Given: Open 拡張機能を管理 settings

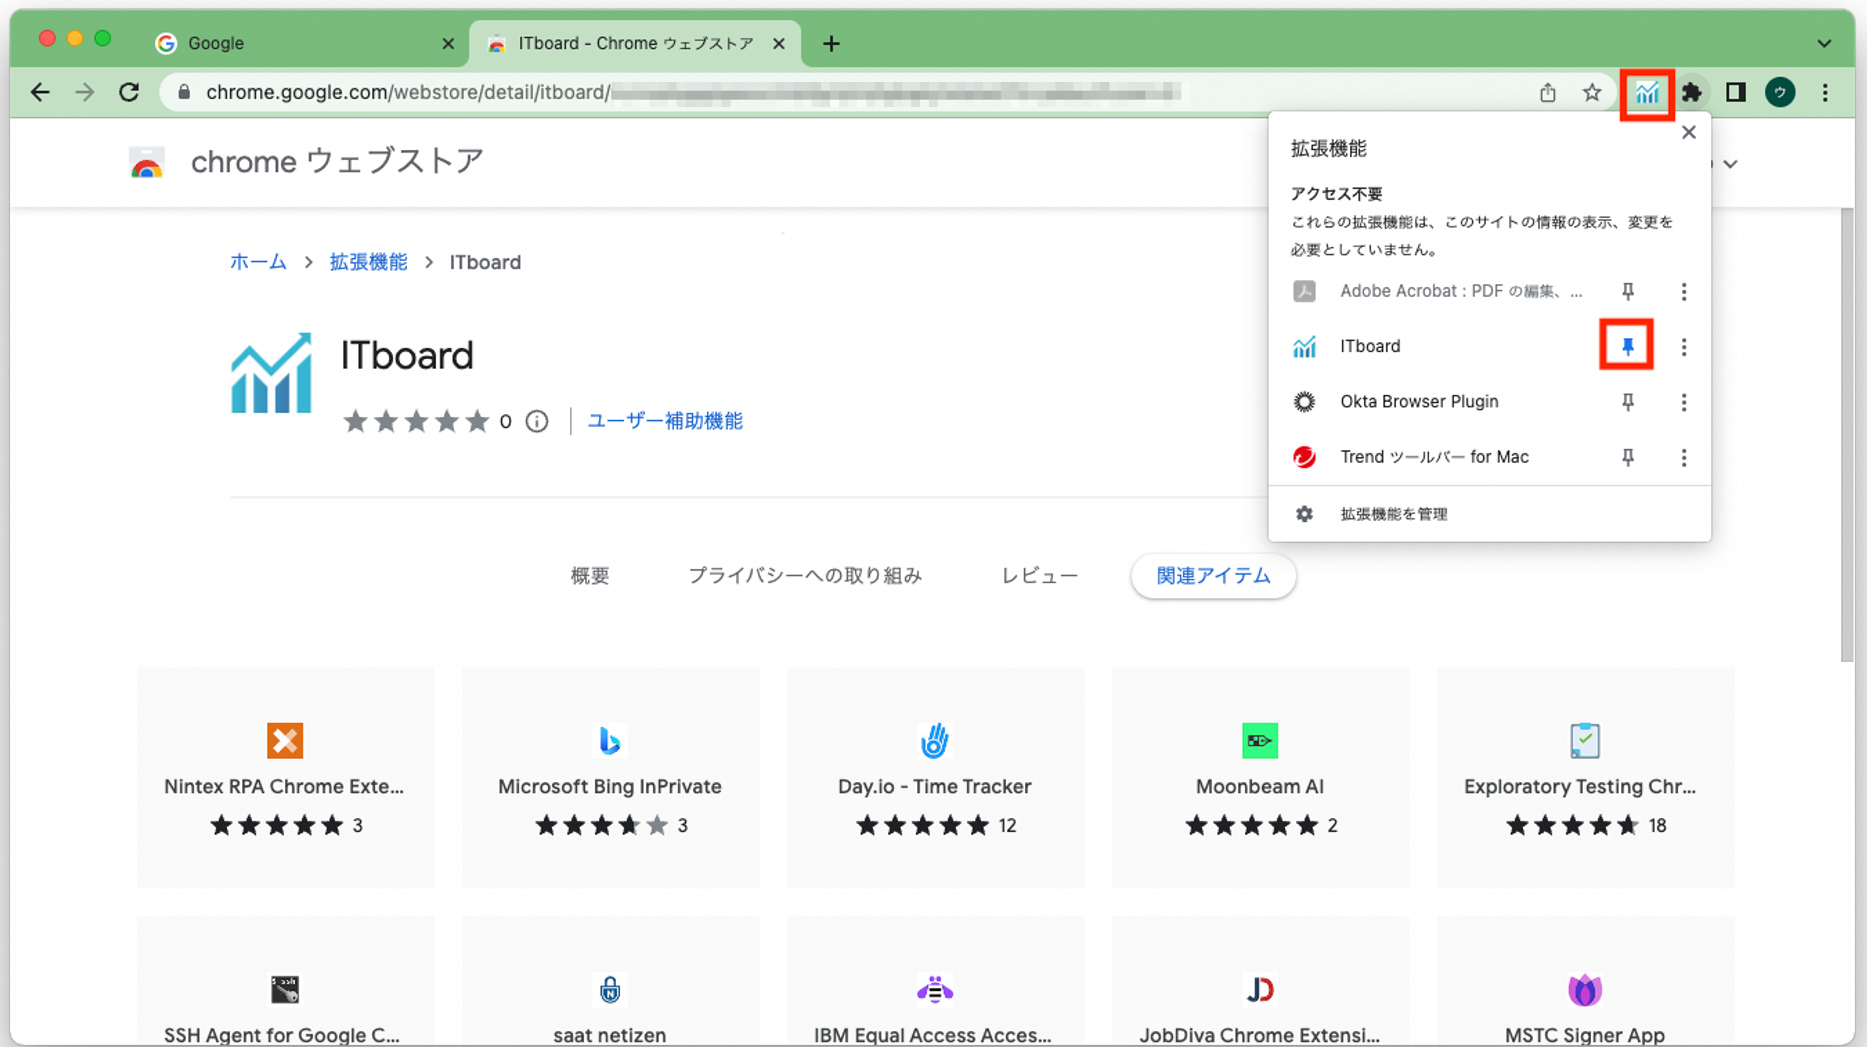Looking at the screenshot, I should (x=1393, y=514).
